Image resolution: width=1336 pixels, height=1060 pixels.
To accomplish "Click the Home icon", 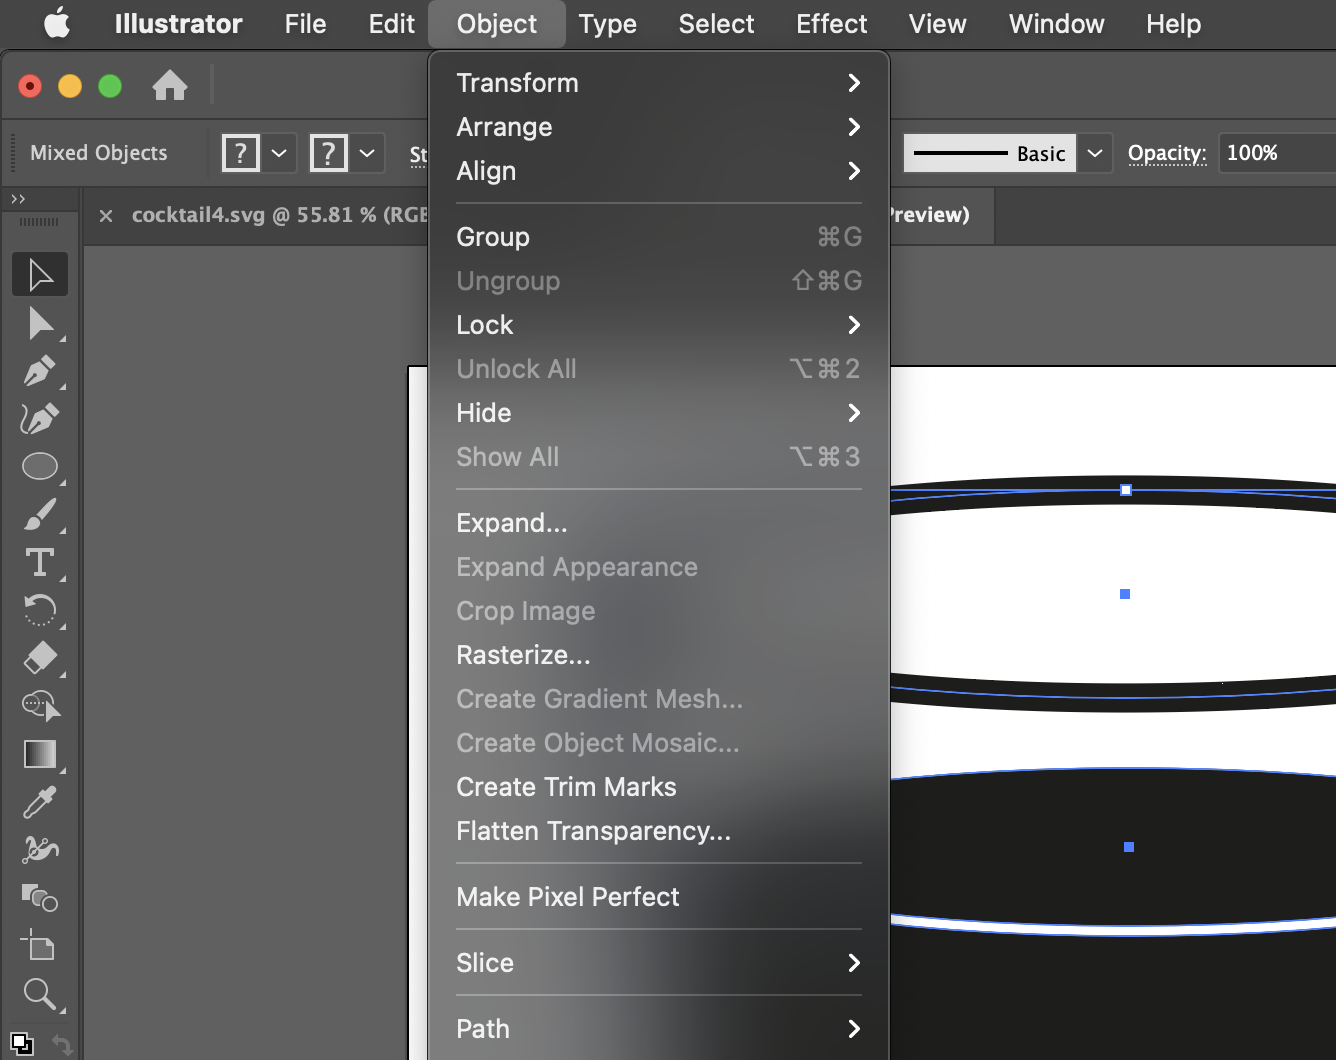I will coord(170,86).
